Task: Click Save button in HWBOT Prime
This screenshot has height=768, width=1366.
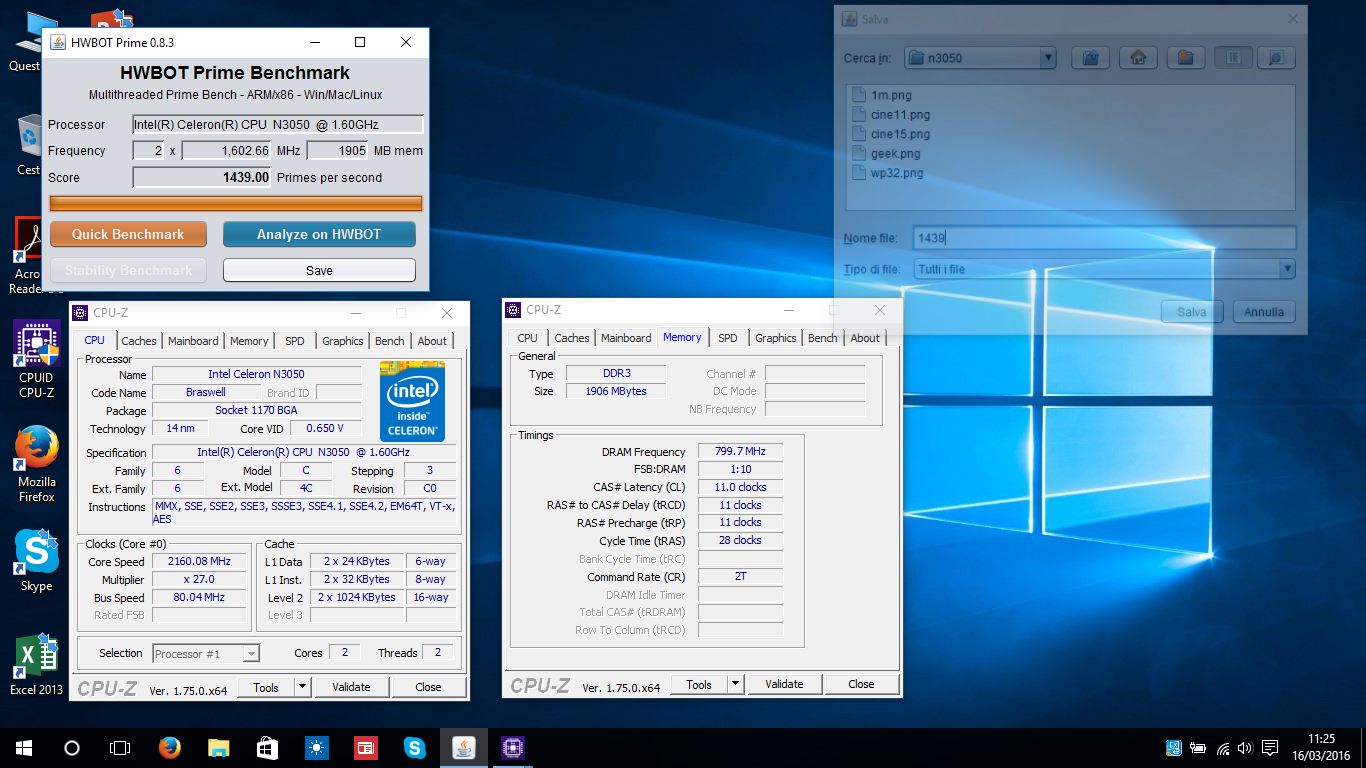Action: [x=319, y=270]
